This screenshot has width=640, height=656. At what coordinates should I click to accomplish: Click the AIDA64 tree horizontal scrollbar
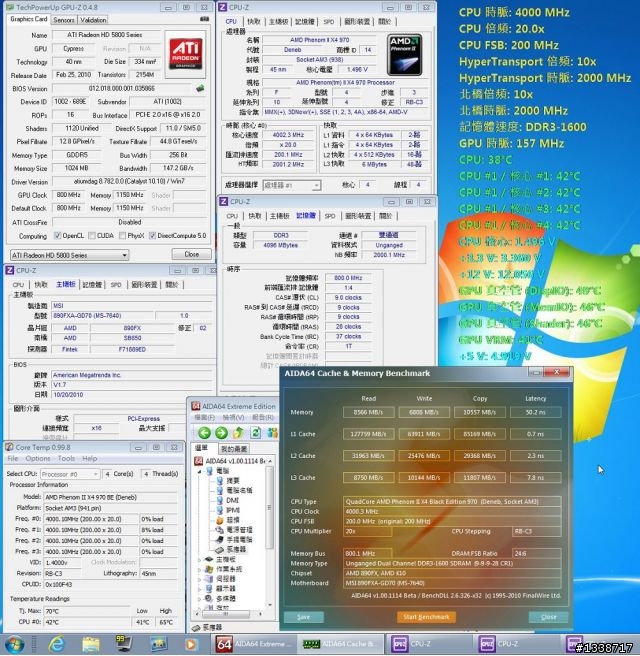(226, 614)
